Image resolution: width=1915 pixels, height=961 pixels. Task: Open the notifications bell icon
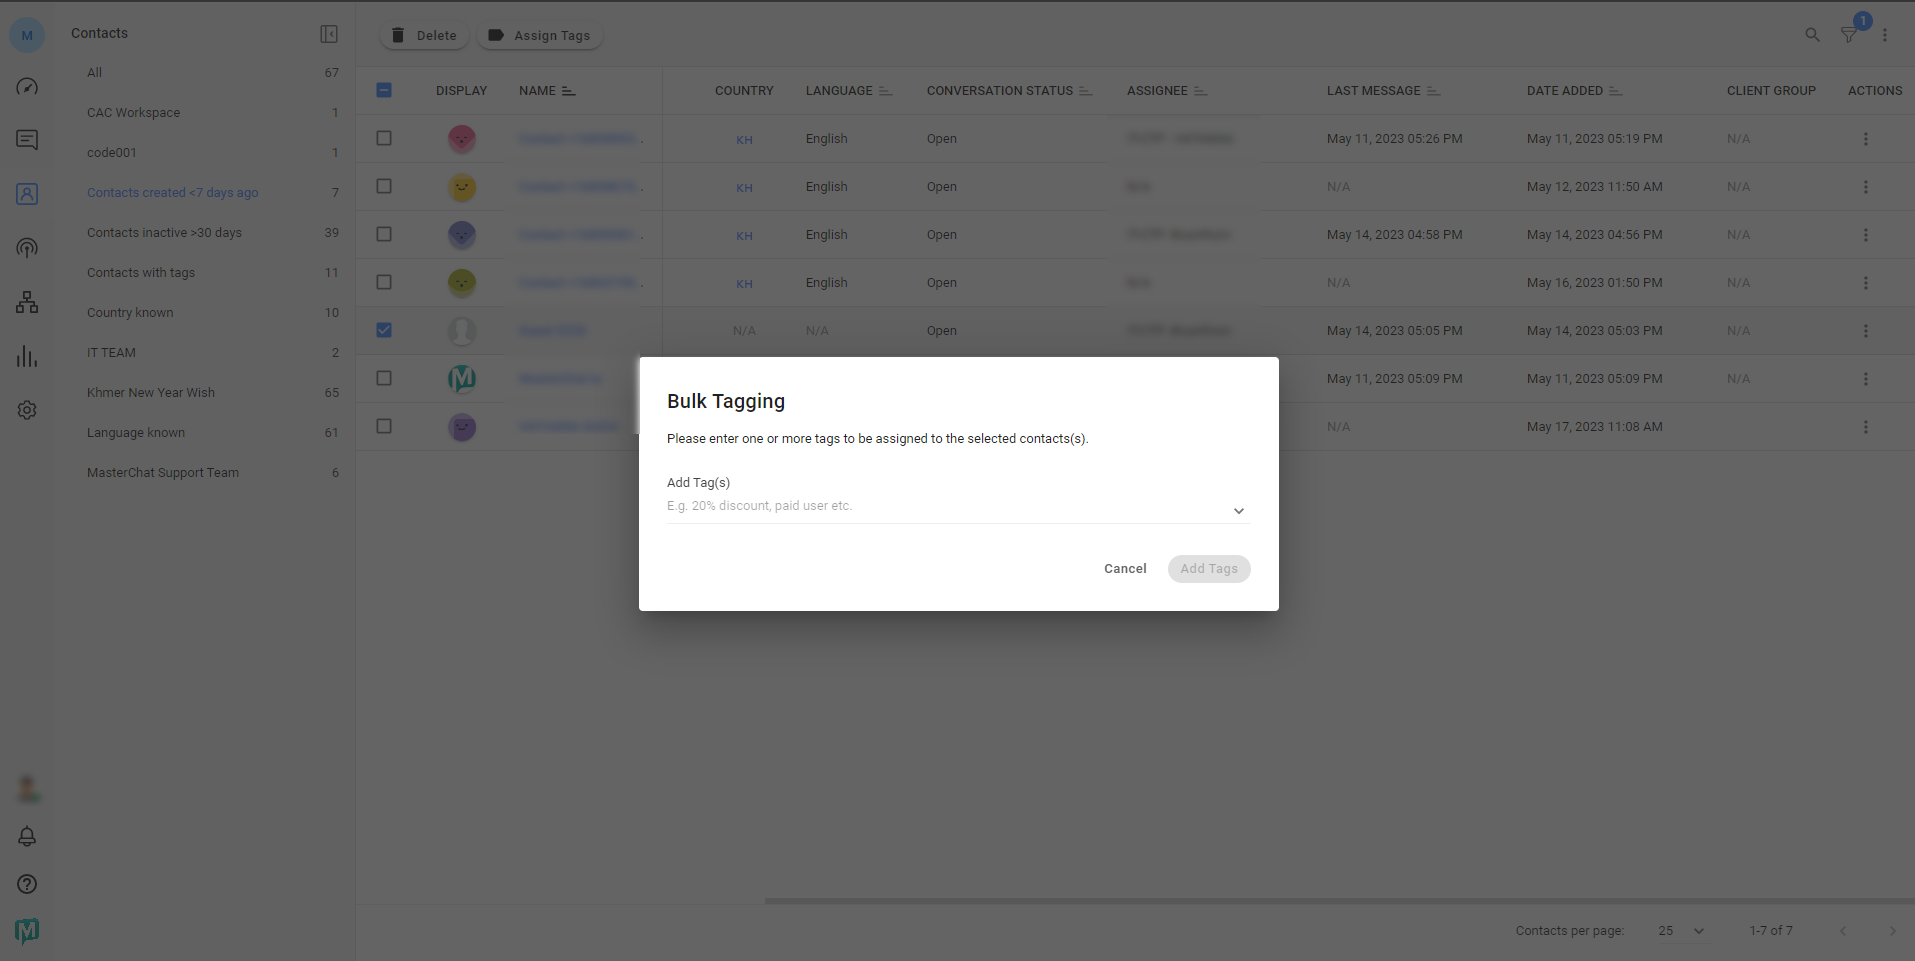coord(27,836)
